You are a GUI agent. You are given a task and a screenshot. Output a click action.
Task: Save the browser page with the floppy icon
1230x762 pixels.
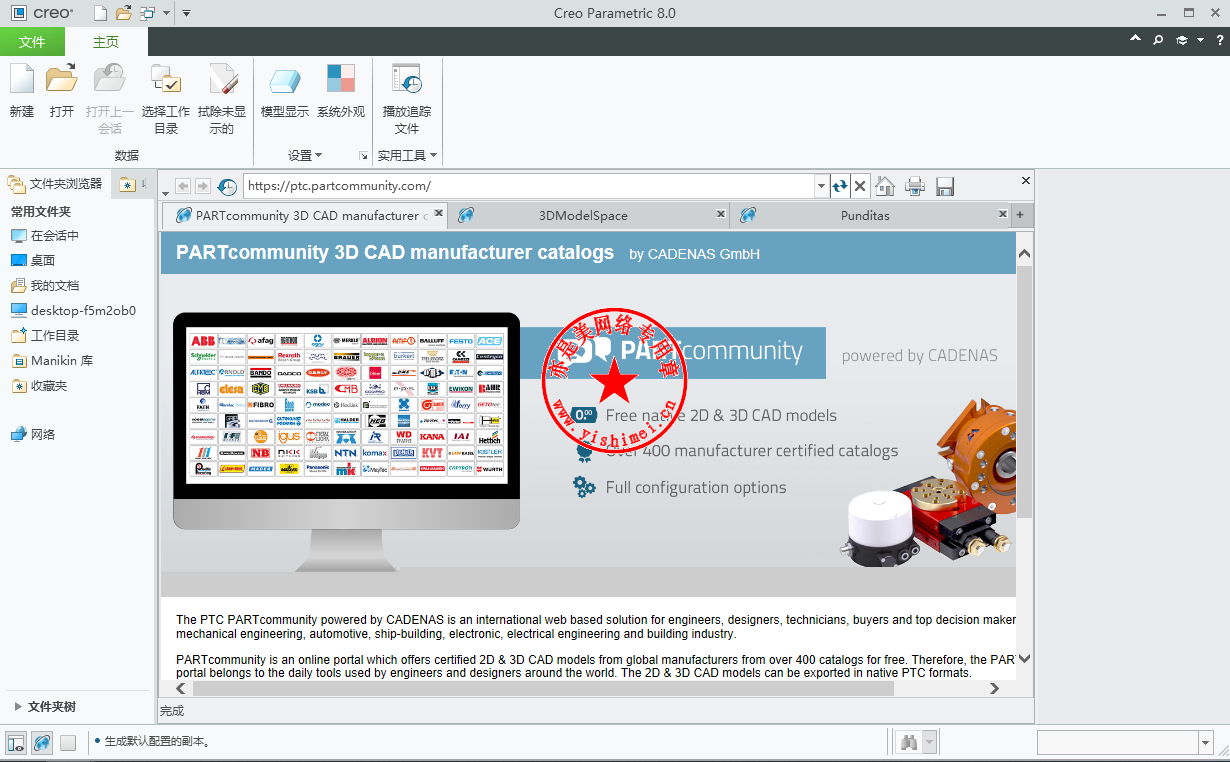coord(944,186)
